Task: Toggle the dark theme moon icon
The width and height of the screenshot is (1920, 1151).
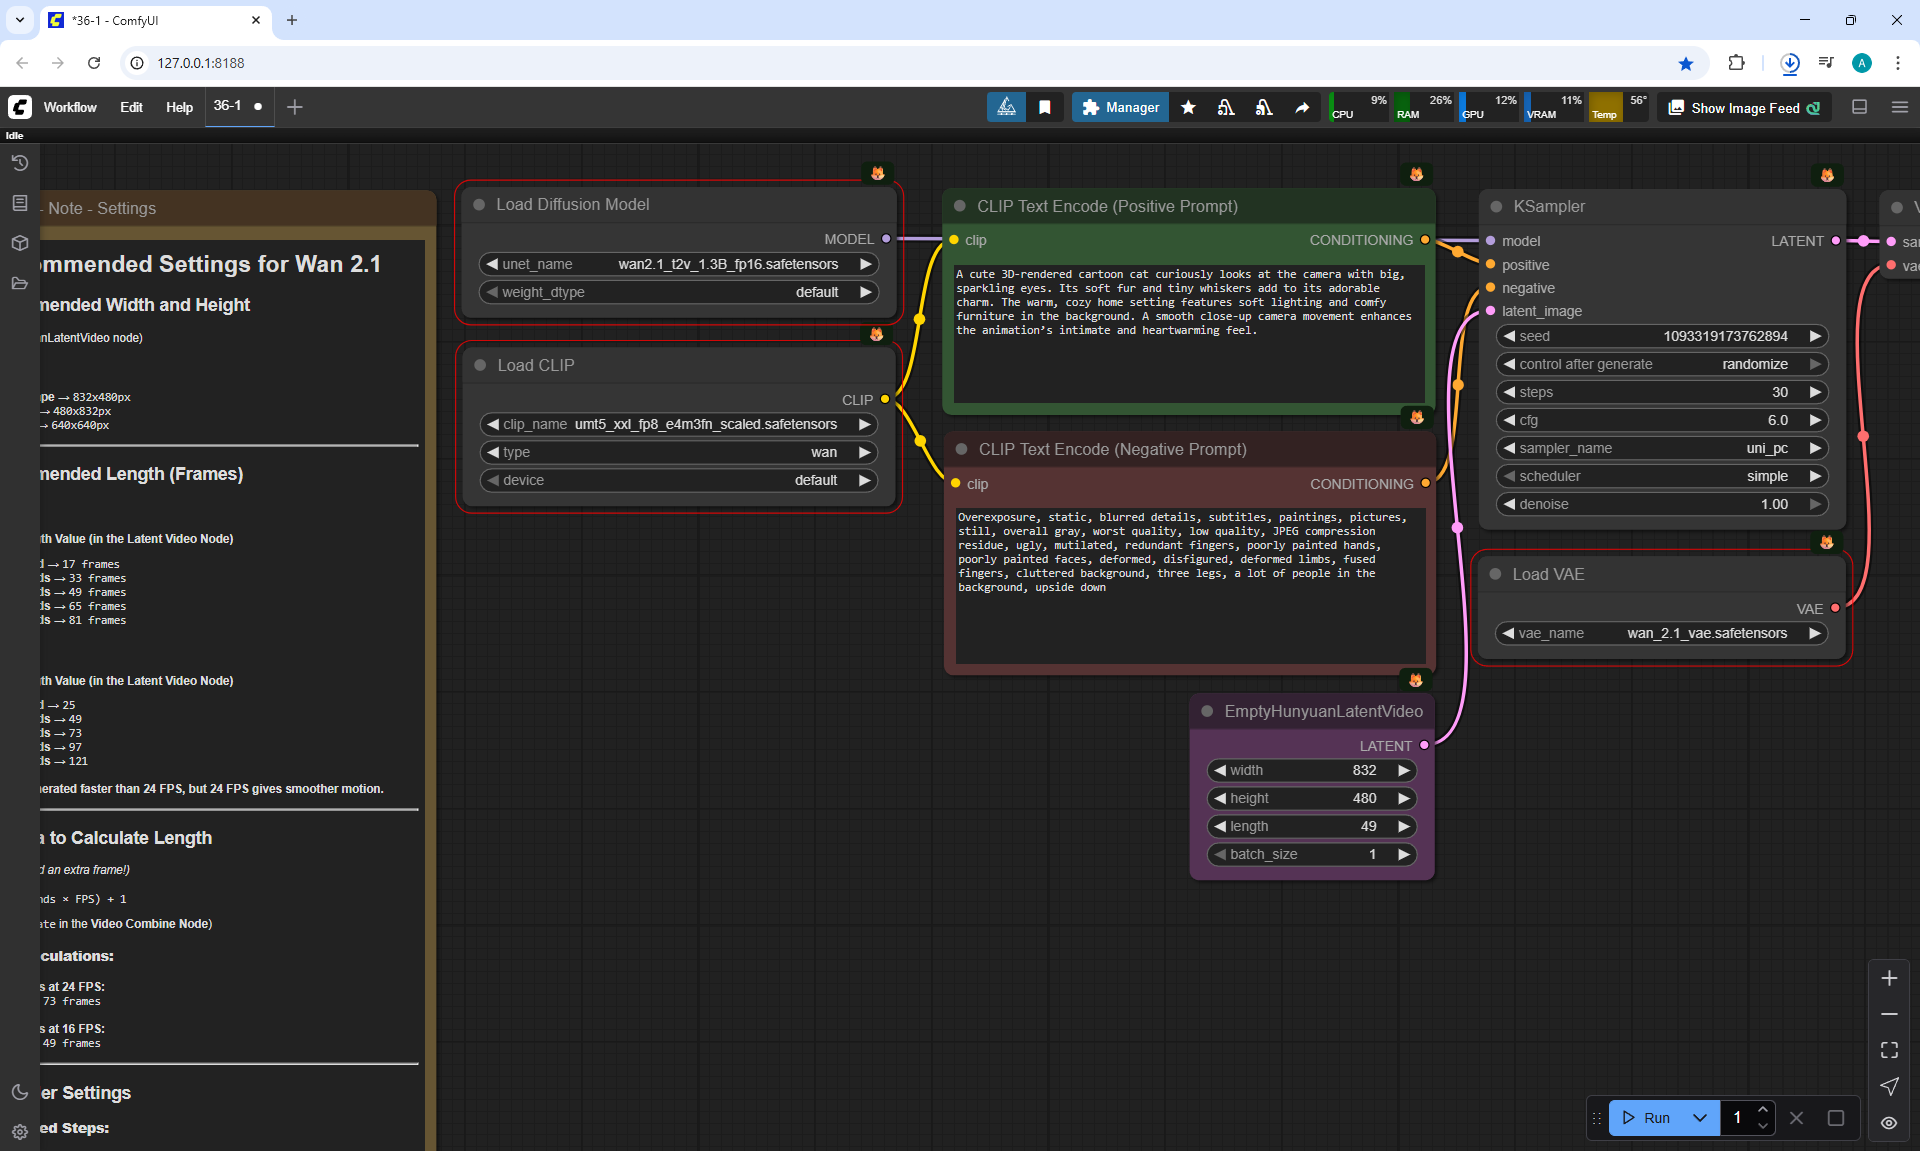Action: pyautogui.click(x=19, y=1092)
